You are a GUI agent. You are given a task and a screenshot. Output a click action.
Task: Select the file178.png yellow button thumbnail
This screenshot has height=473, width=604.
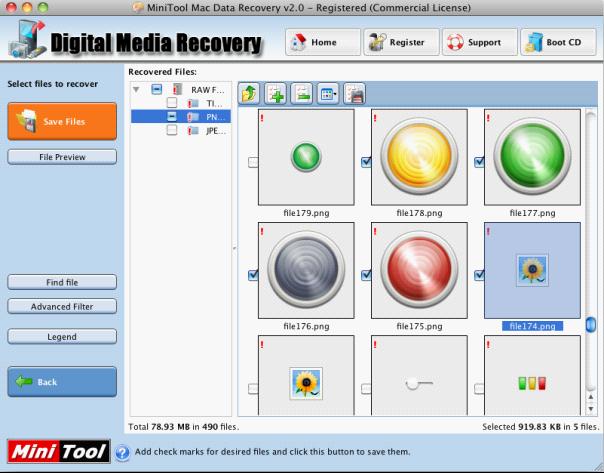coord(419,157)
